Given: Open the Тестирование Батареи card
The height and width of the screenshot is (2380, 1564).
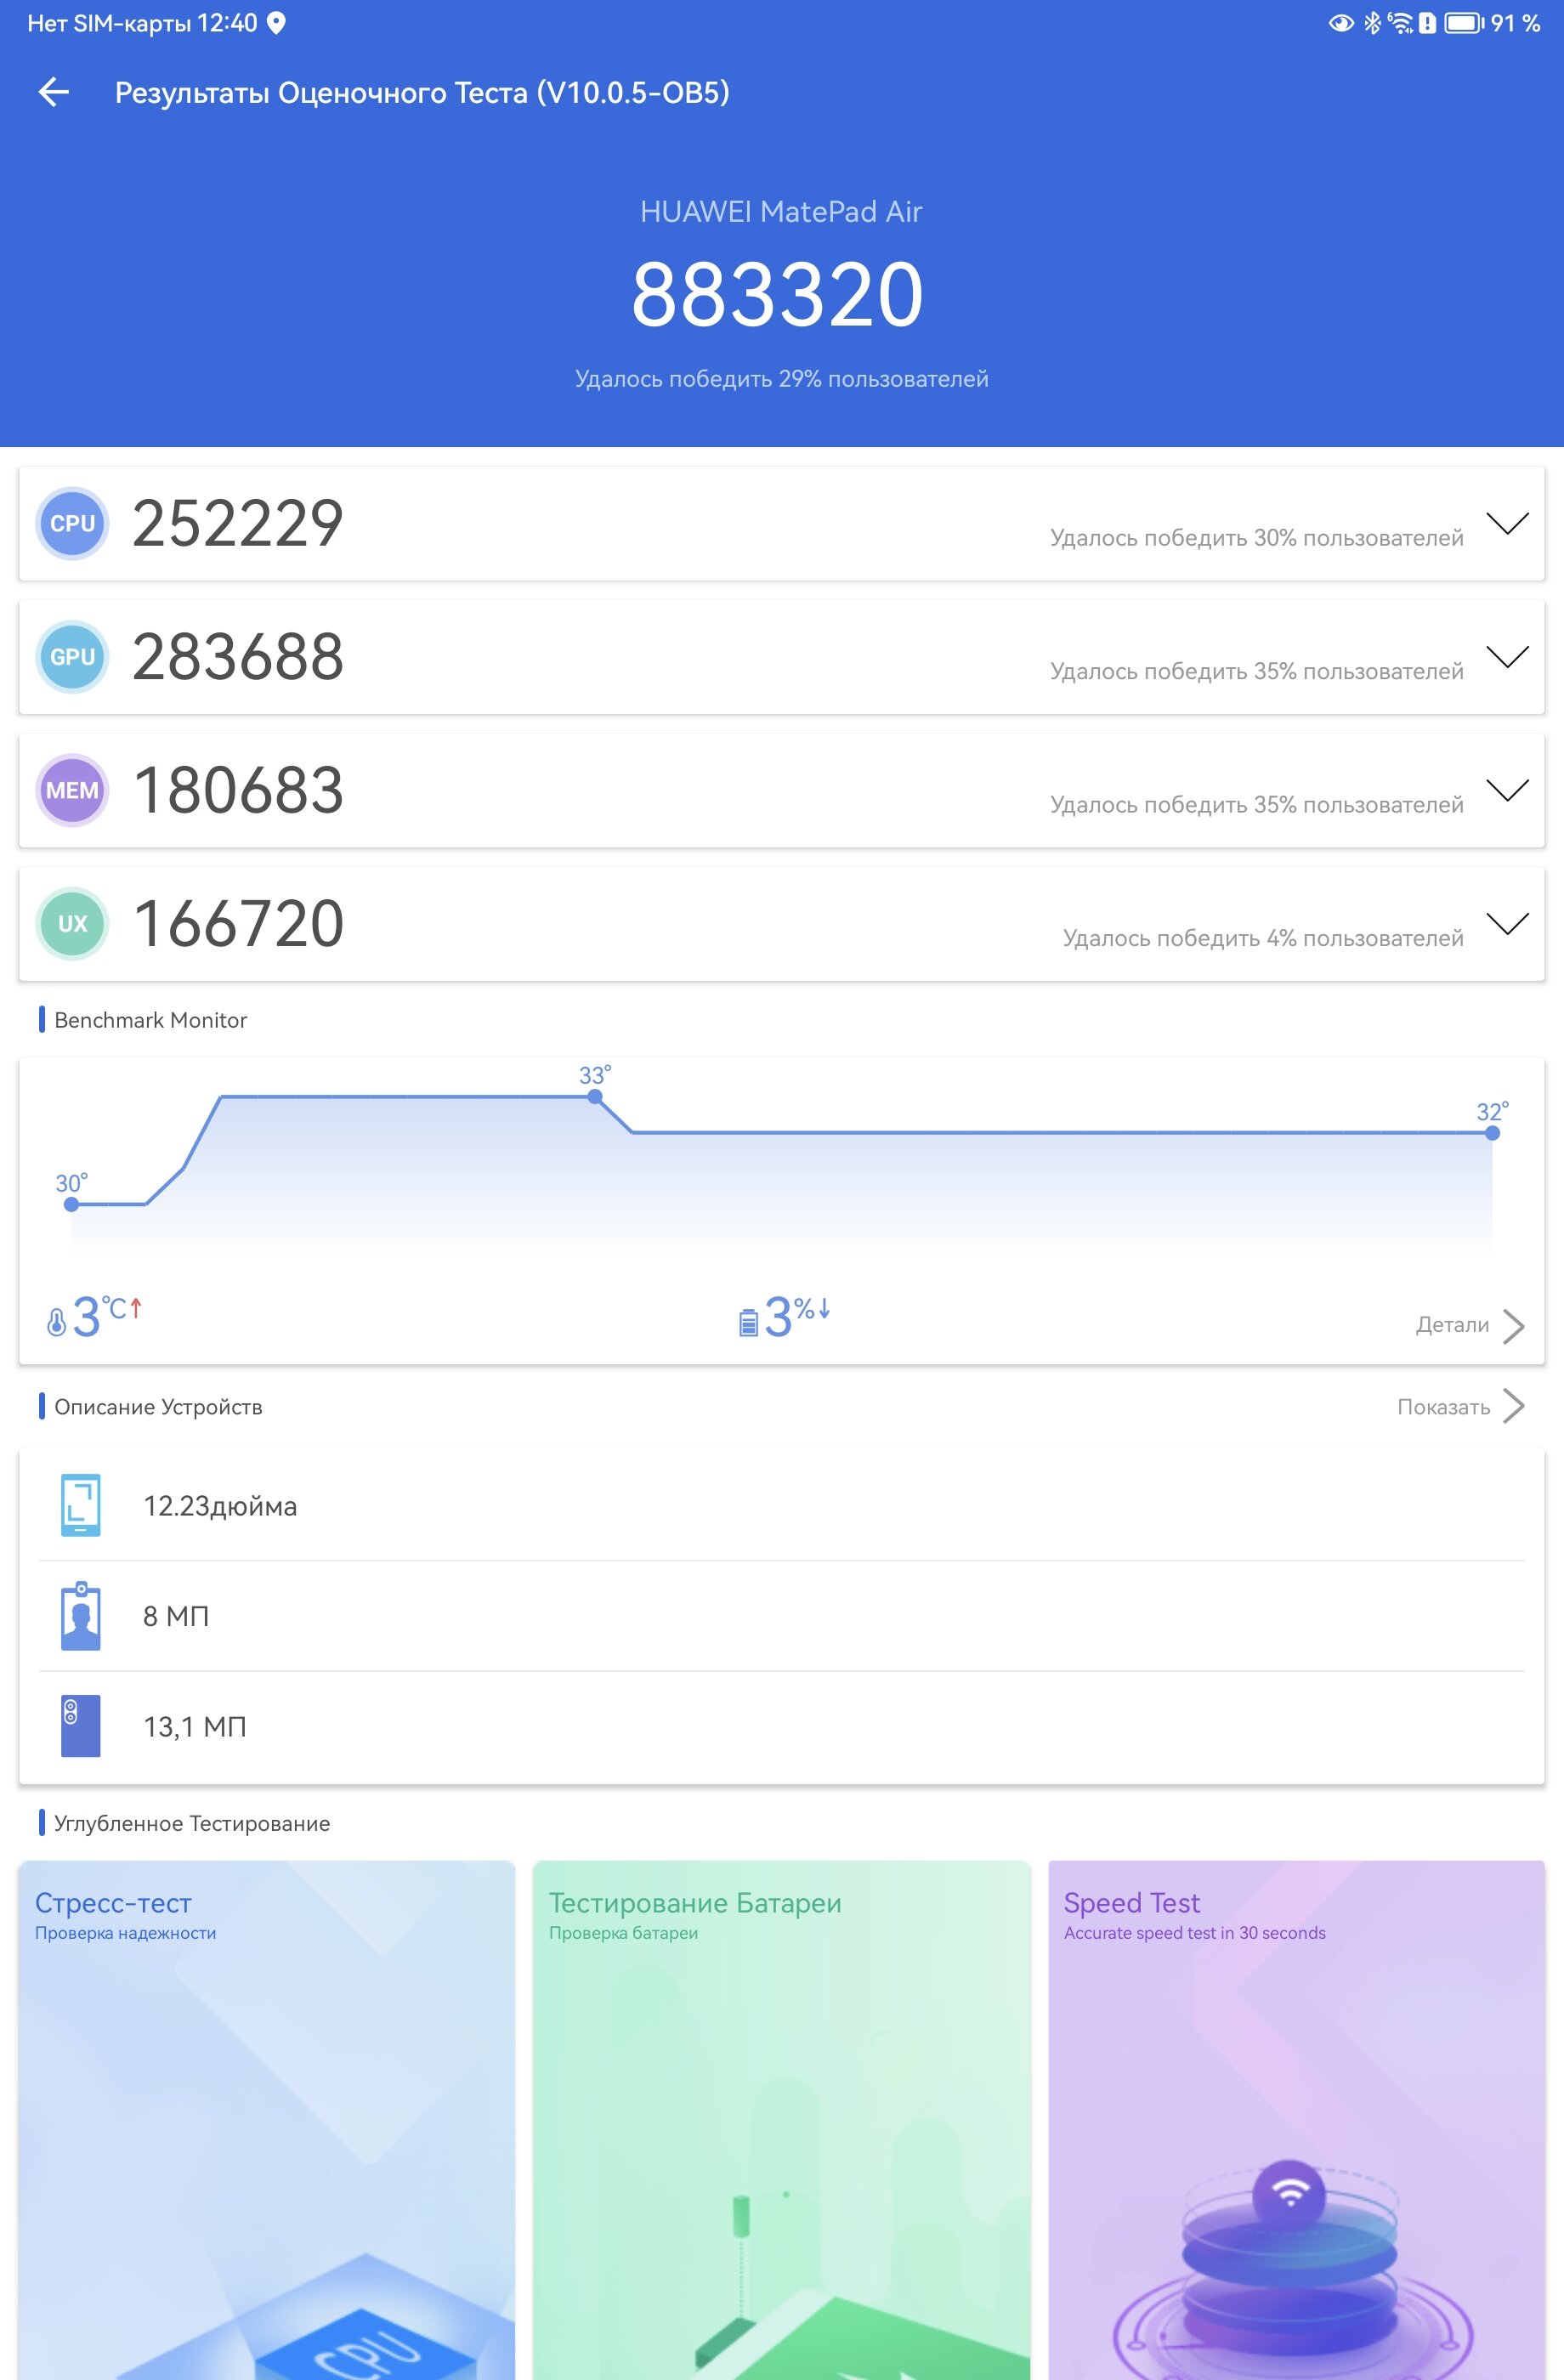Looking at the screenshot, I should click(781, 2120).
